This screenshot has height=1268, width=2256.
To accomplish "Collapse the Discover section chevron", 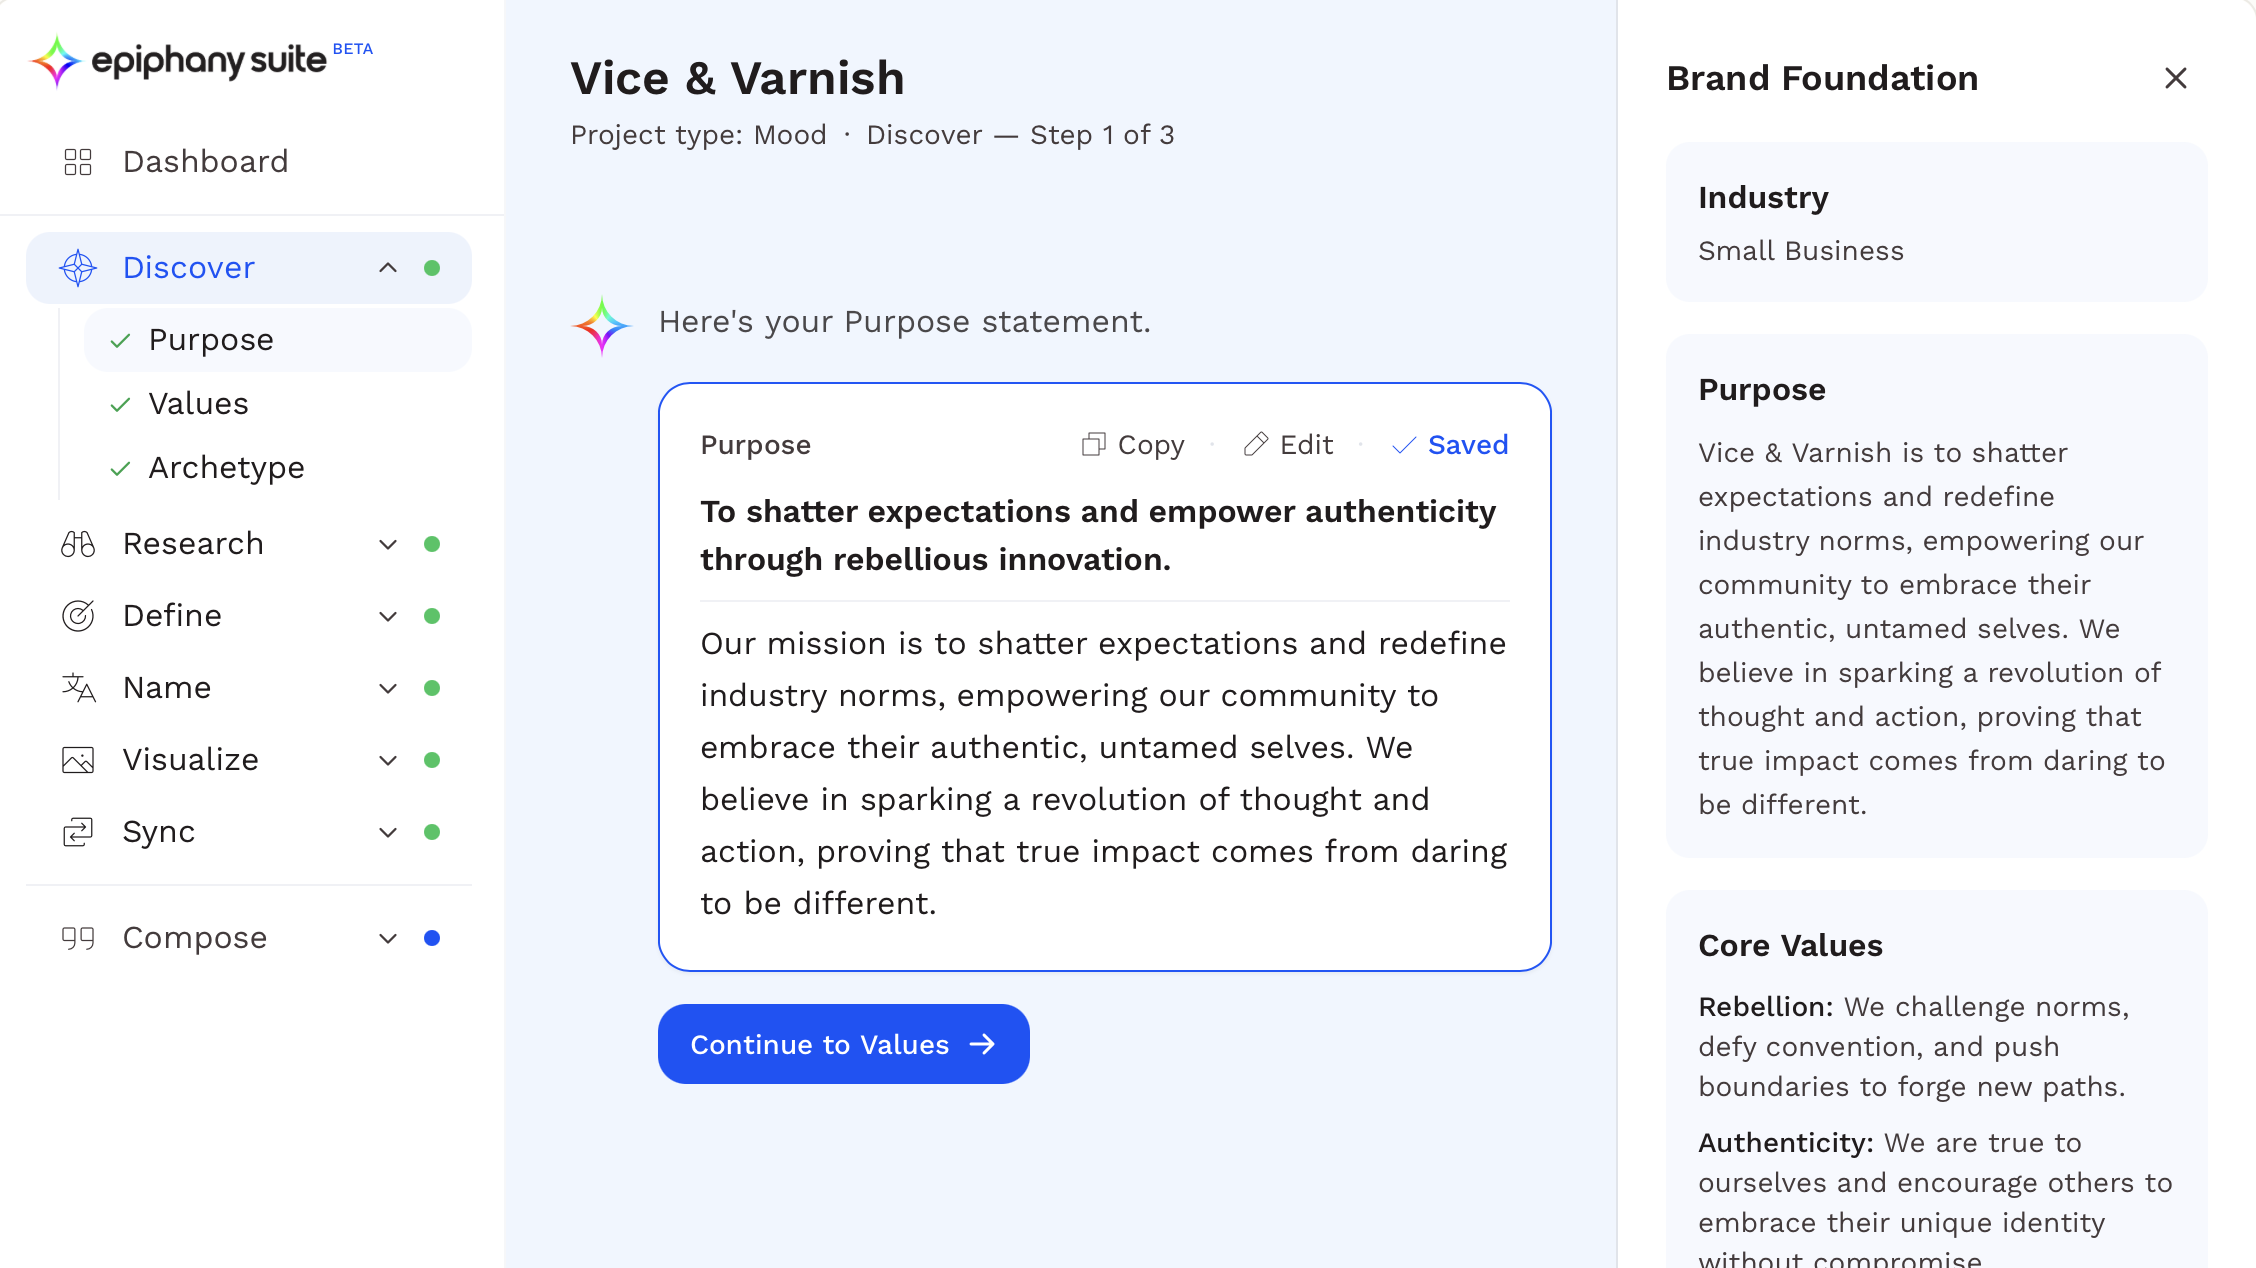I will tap(388, 268).
